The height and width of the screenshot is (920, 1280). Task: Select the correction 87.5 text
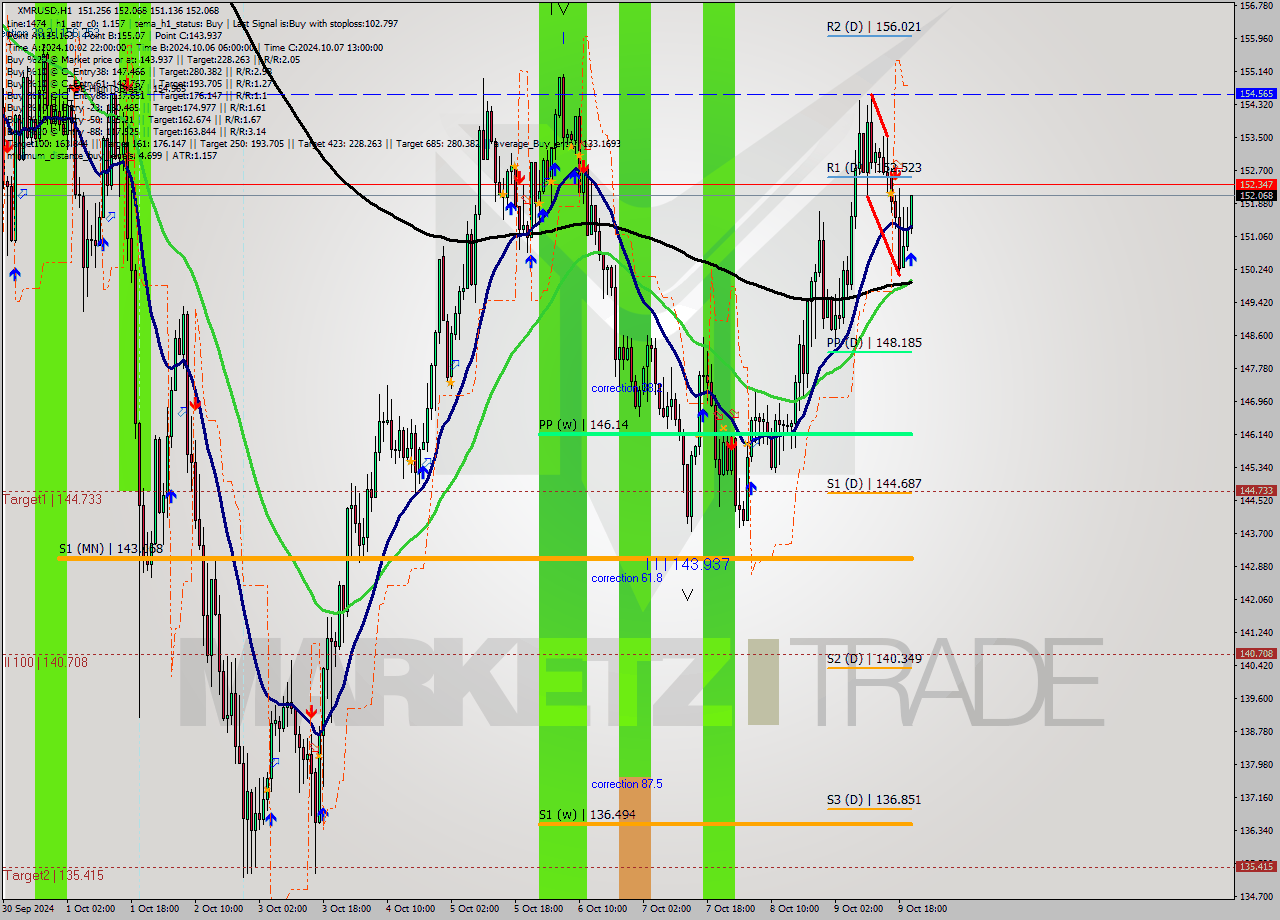point(626,784)
